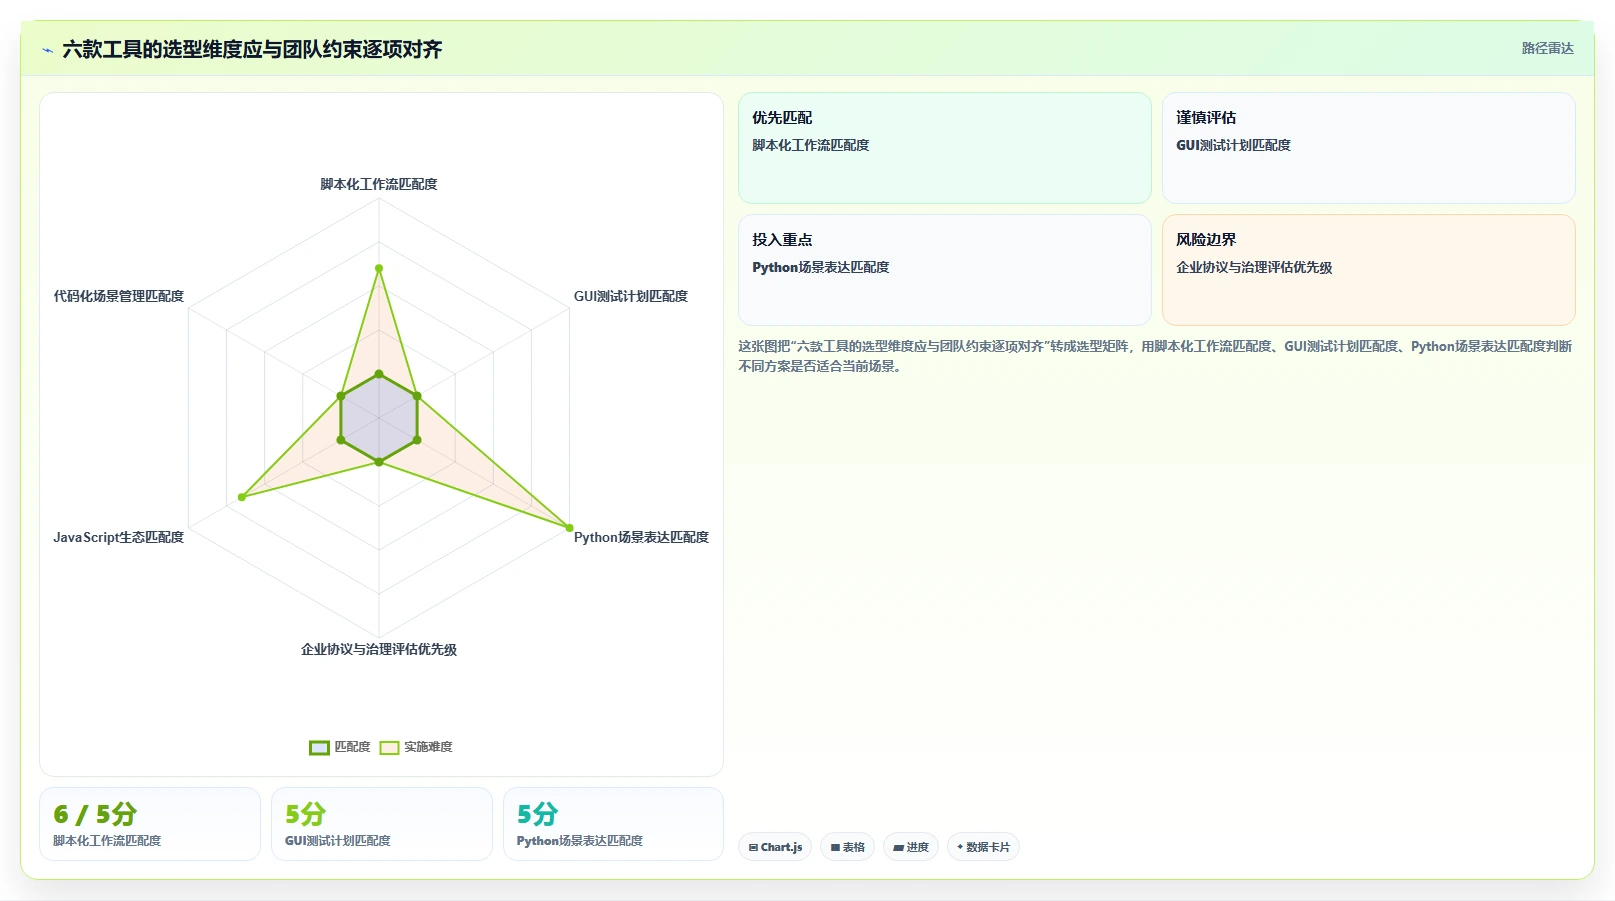The height and width of the screenshot is (901, 1615).
Task: Open the 谨慎评估 card
Action: (x=1368, y=148)
